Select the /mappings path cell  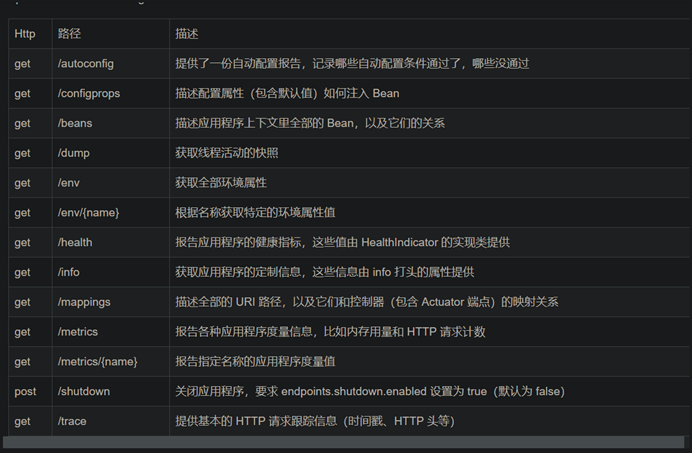(85, 302)
